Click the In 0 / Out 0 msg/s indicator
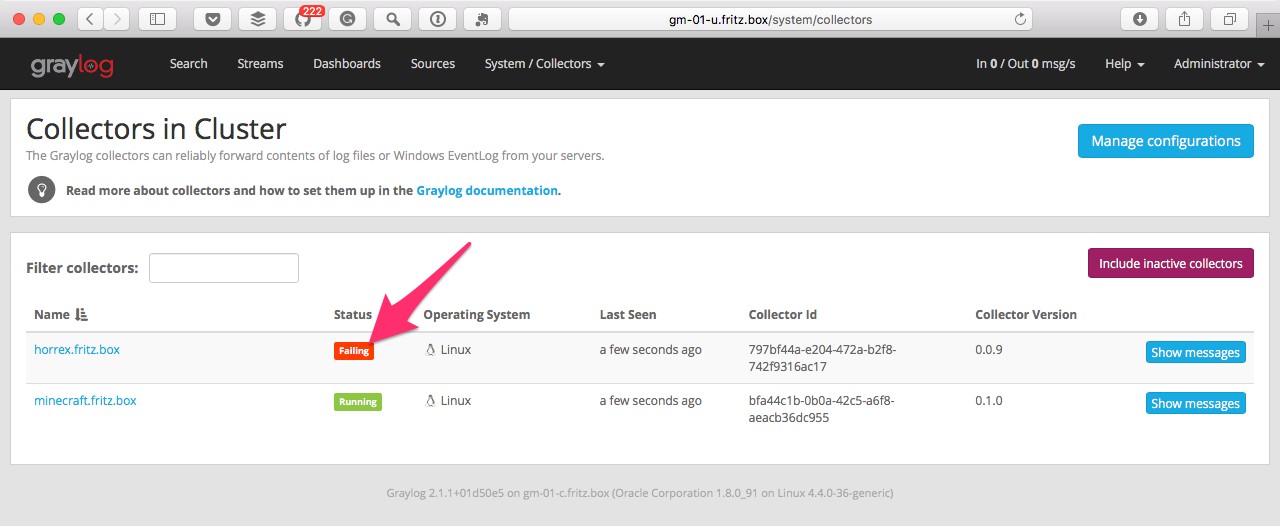 pyautogui.click(x=1026, y=64)
